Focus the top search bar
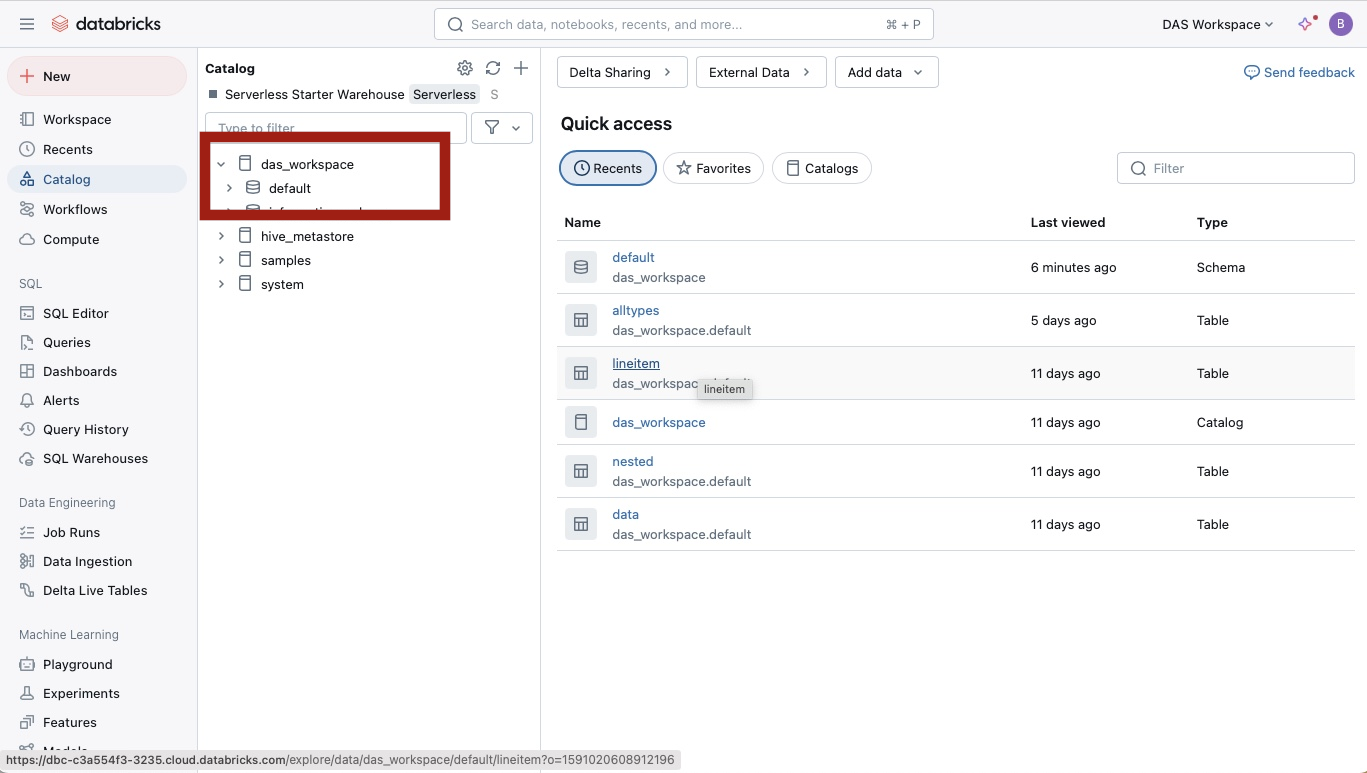The image size is (1367, 773). 684,24
